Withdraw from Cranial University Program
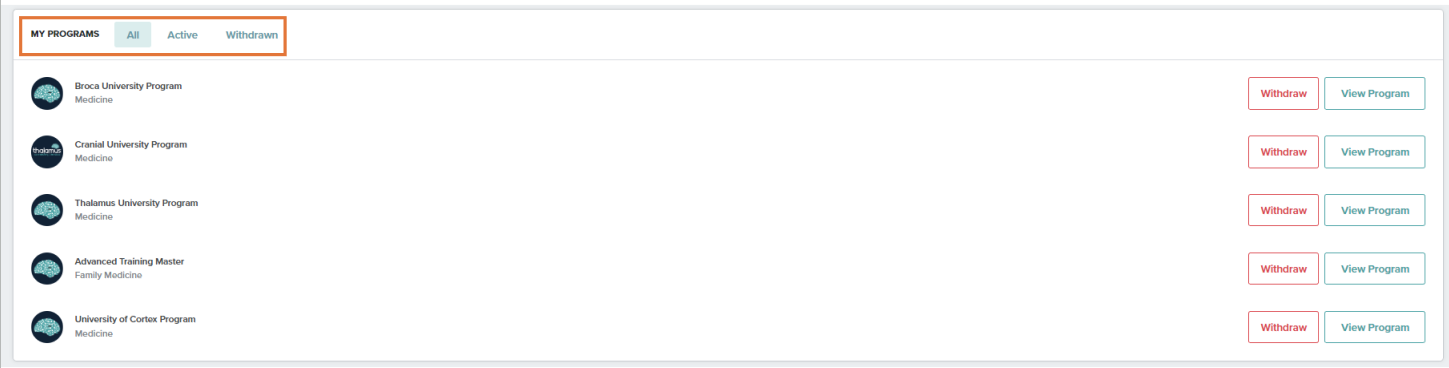 point(1283,152)
